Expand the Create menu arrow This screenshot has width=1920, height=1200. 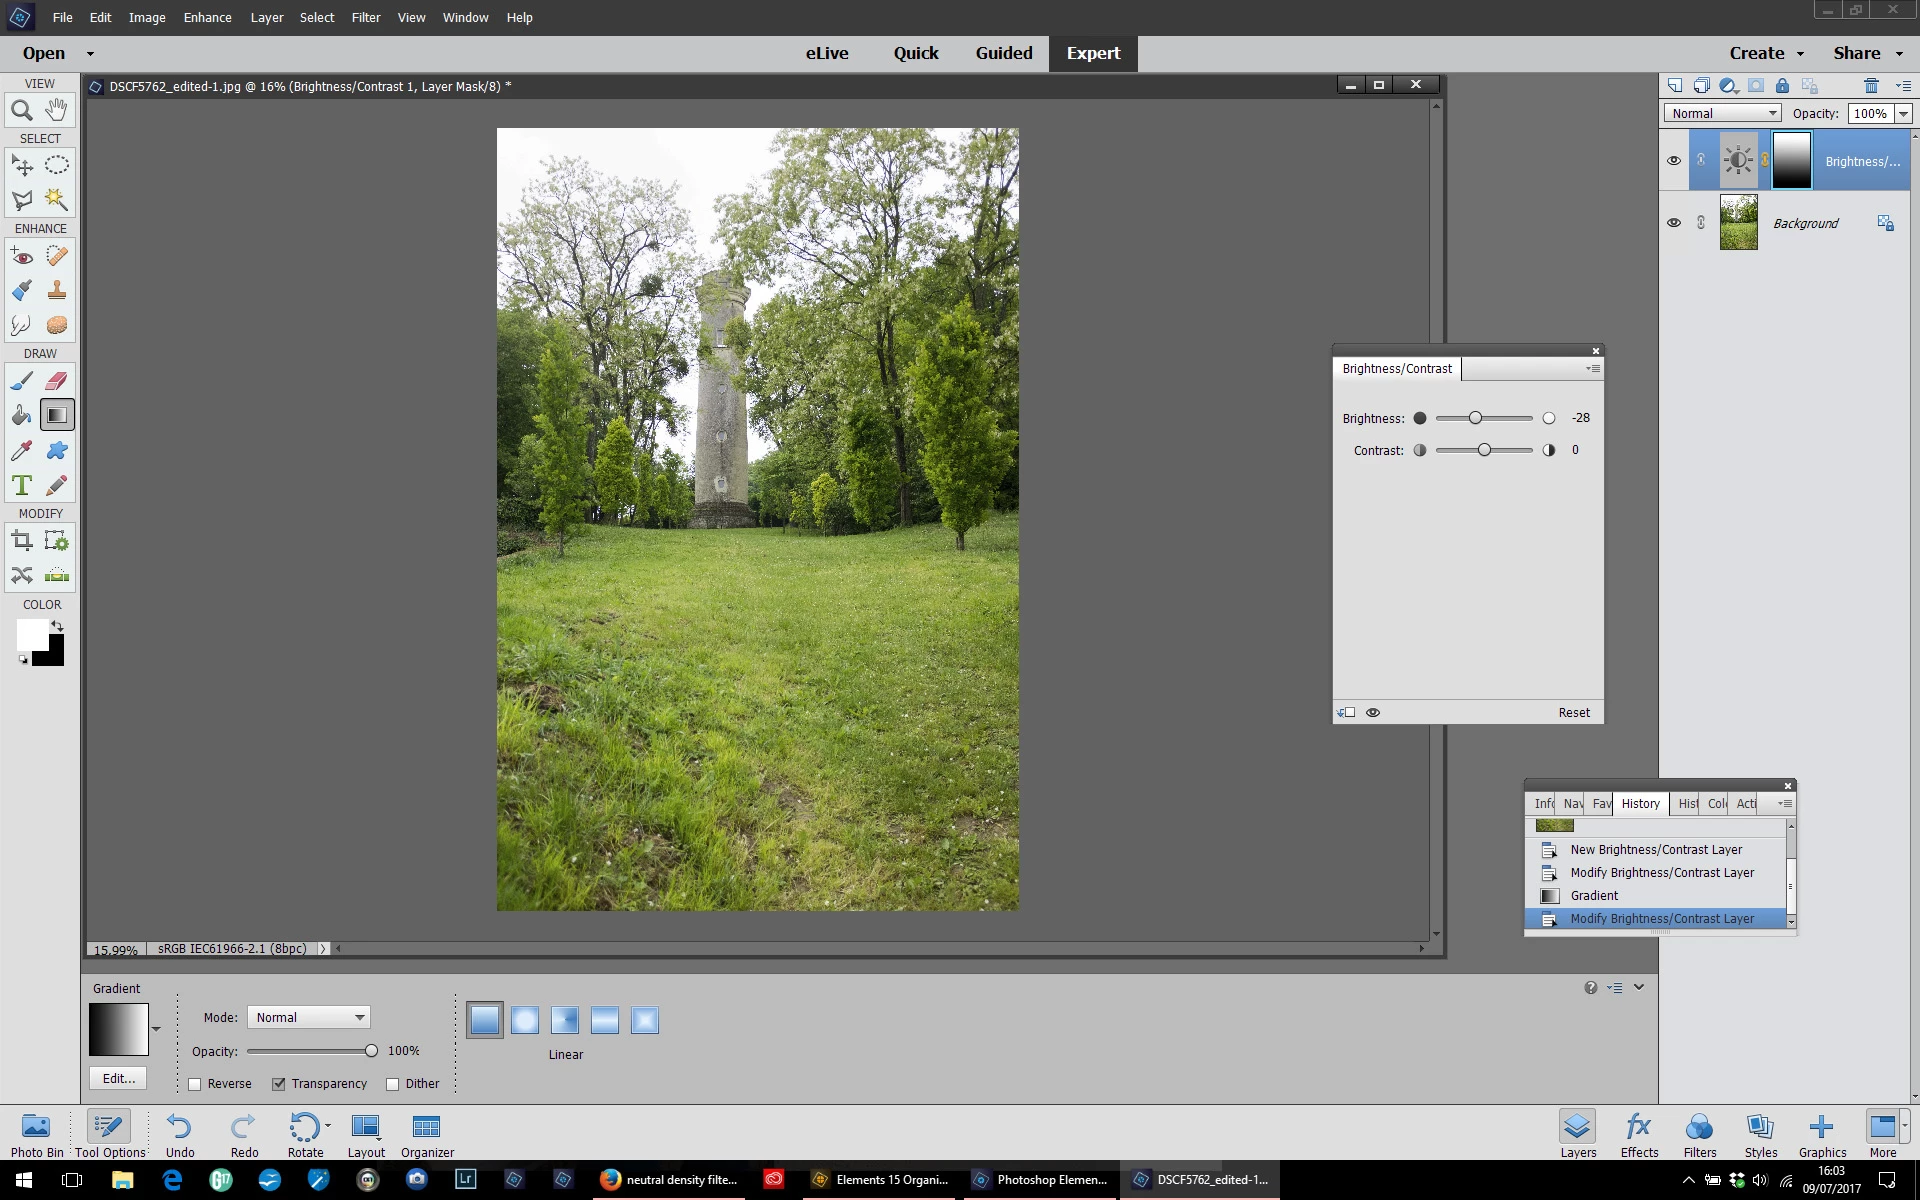pos(1800,54)
